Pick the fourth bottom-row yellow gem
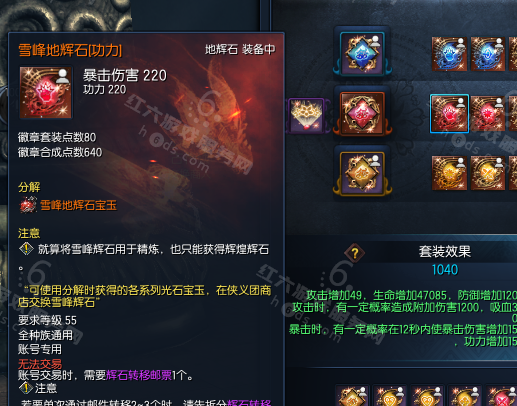 tap(464, 396)
